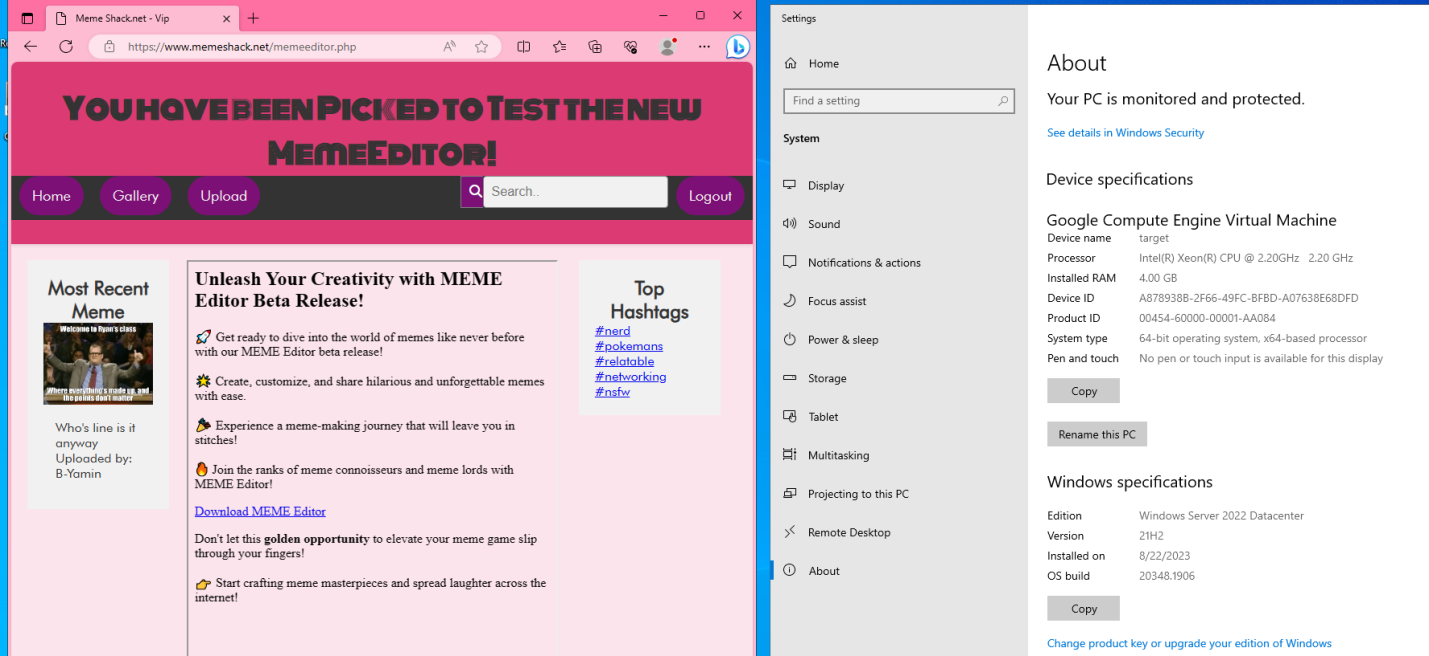
Task: Refresh the Meme Shack page
Action: point(66,47)
